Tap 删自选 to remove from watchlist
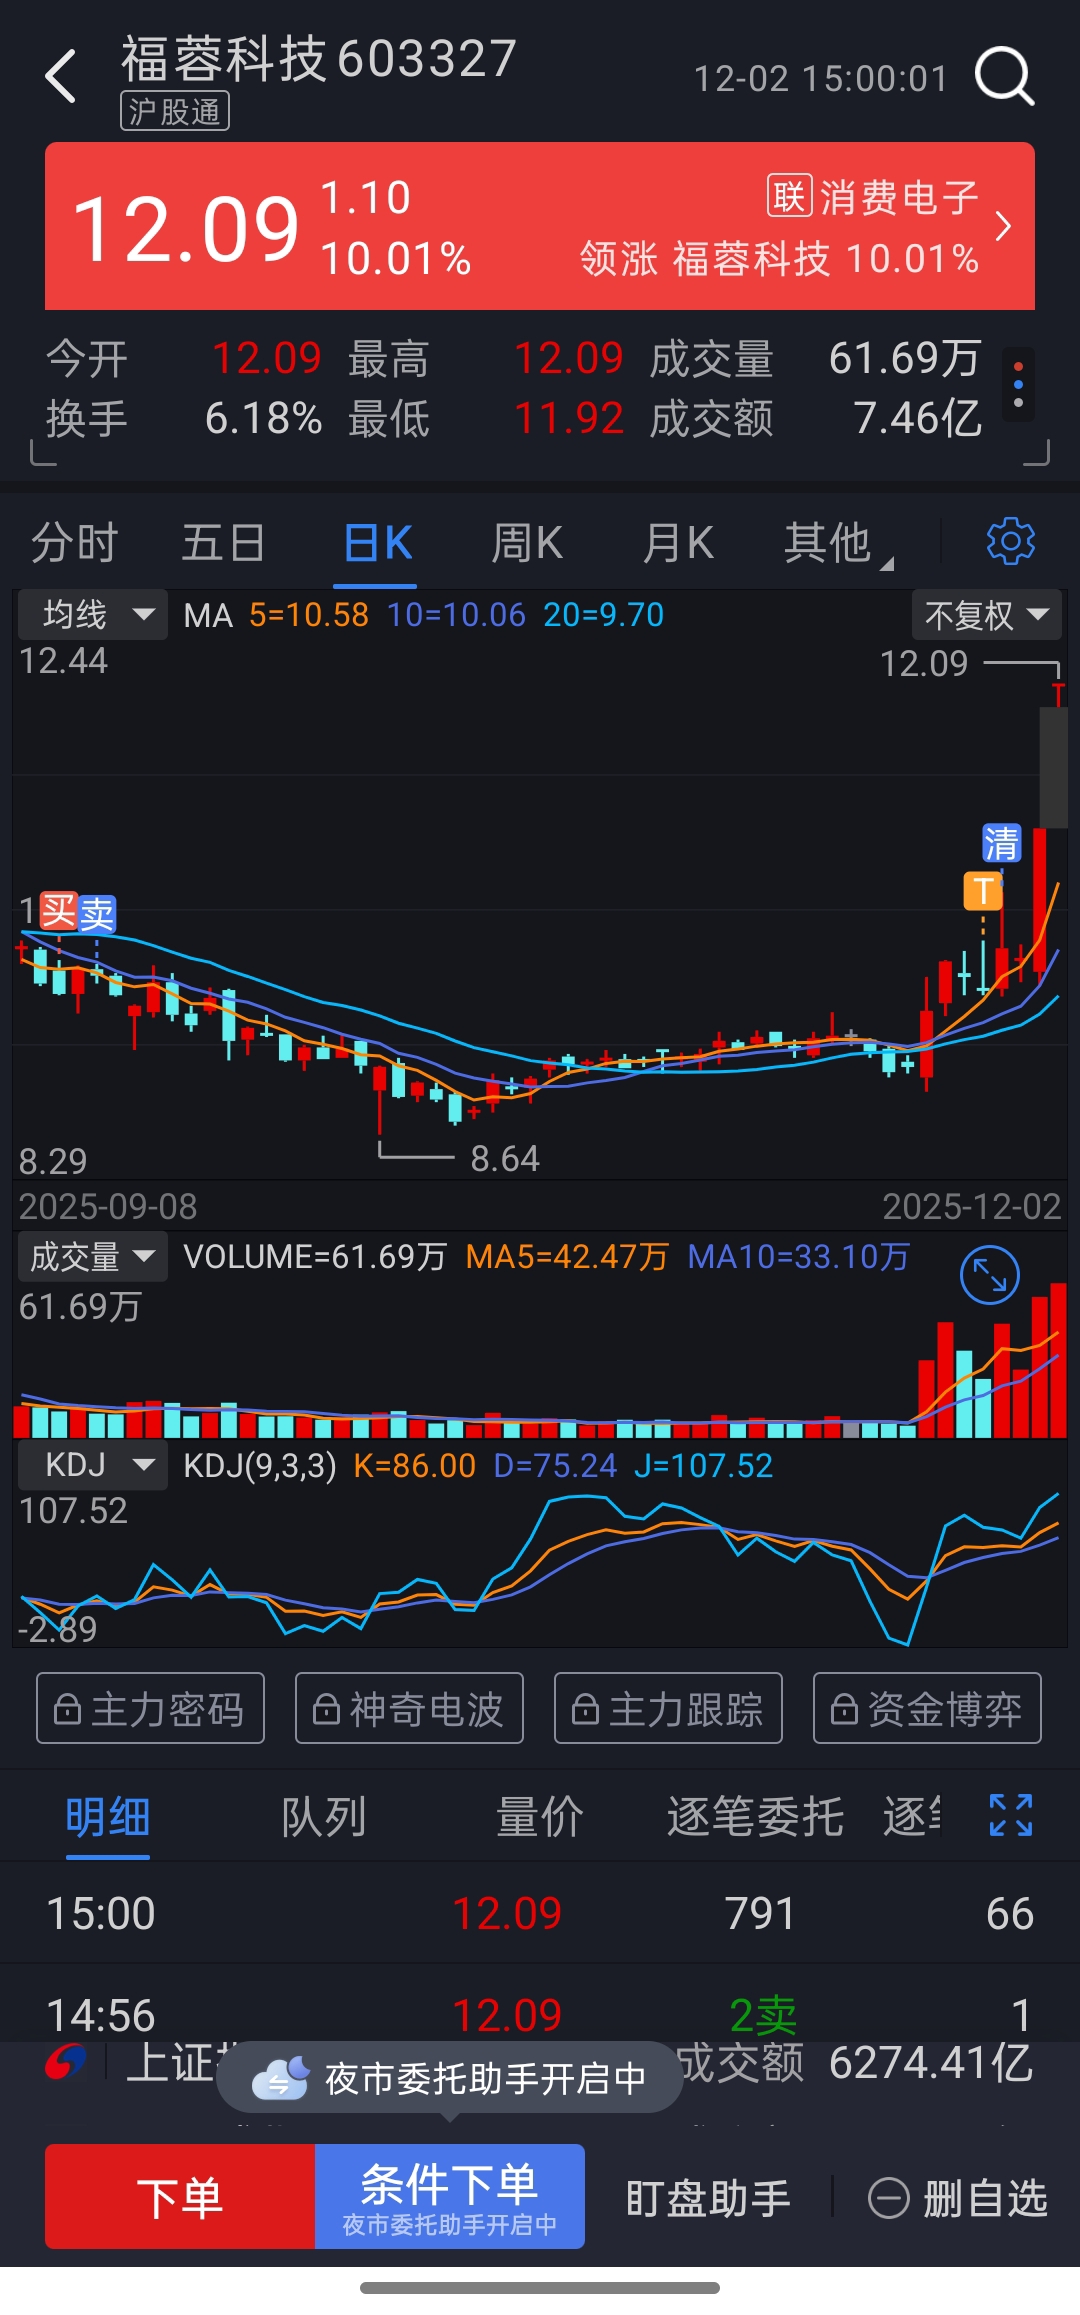1080x2315 pixels. click(958, 2198)
